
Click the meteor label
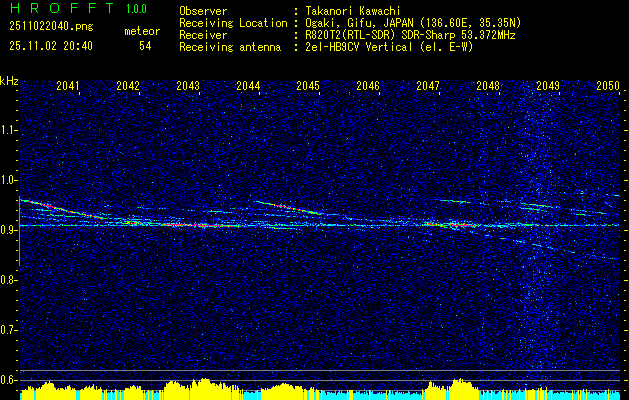(x=142, y=31)
